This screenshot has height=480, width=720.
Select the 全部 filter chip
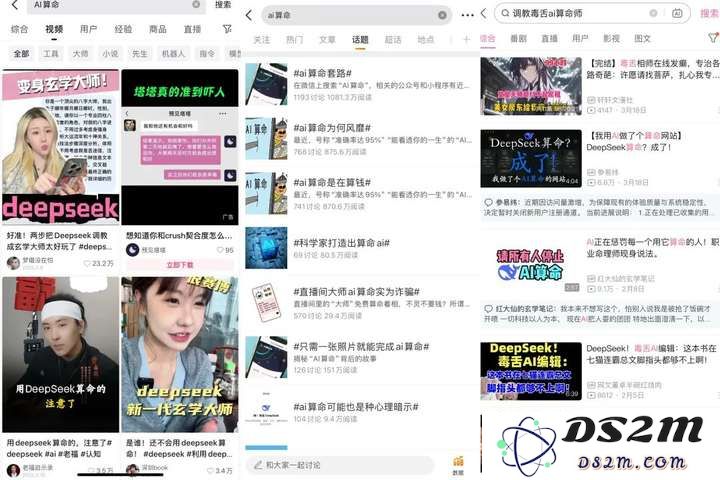pyautogui.click(x=21, y=54)
